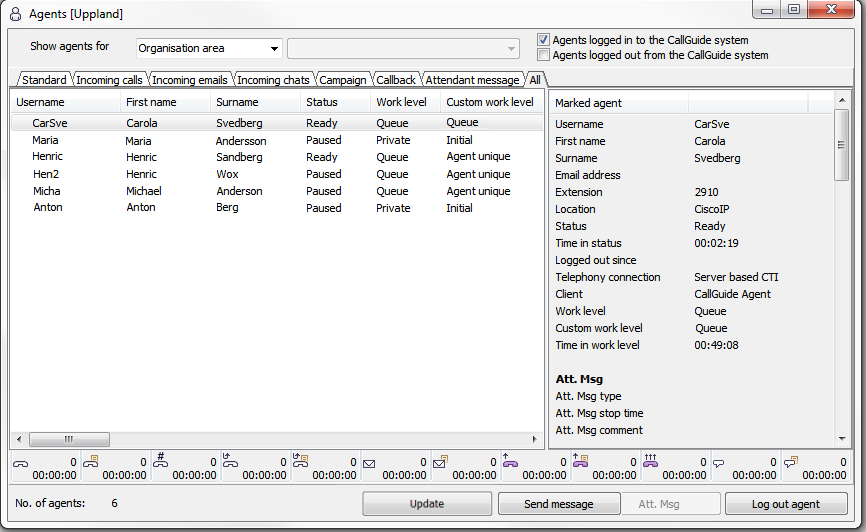This screenshot has width=866, height=532.
Task: Click the purple phone with three arrows icon
Action: (650, 461)
